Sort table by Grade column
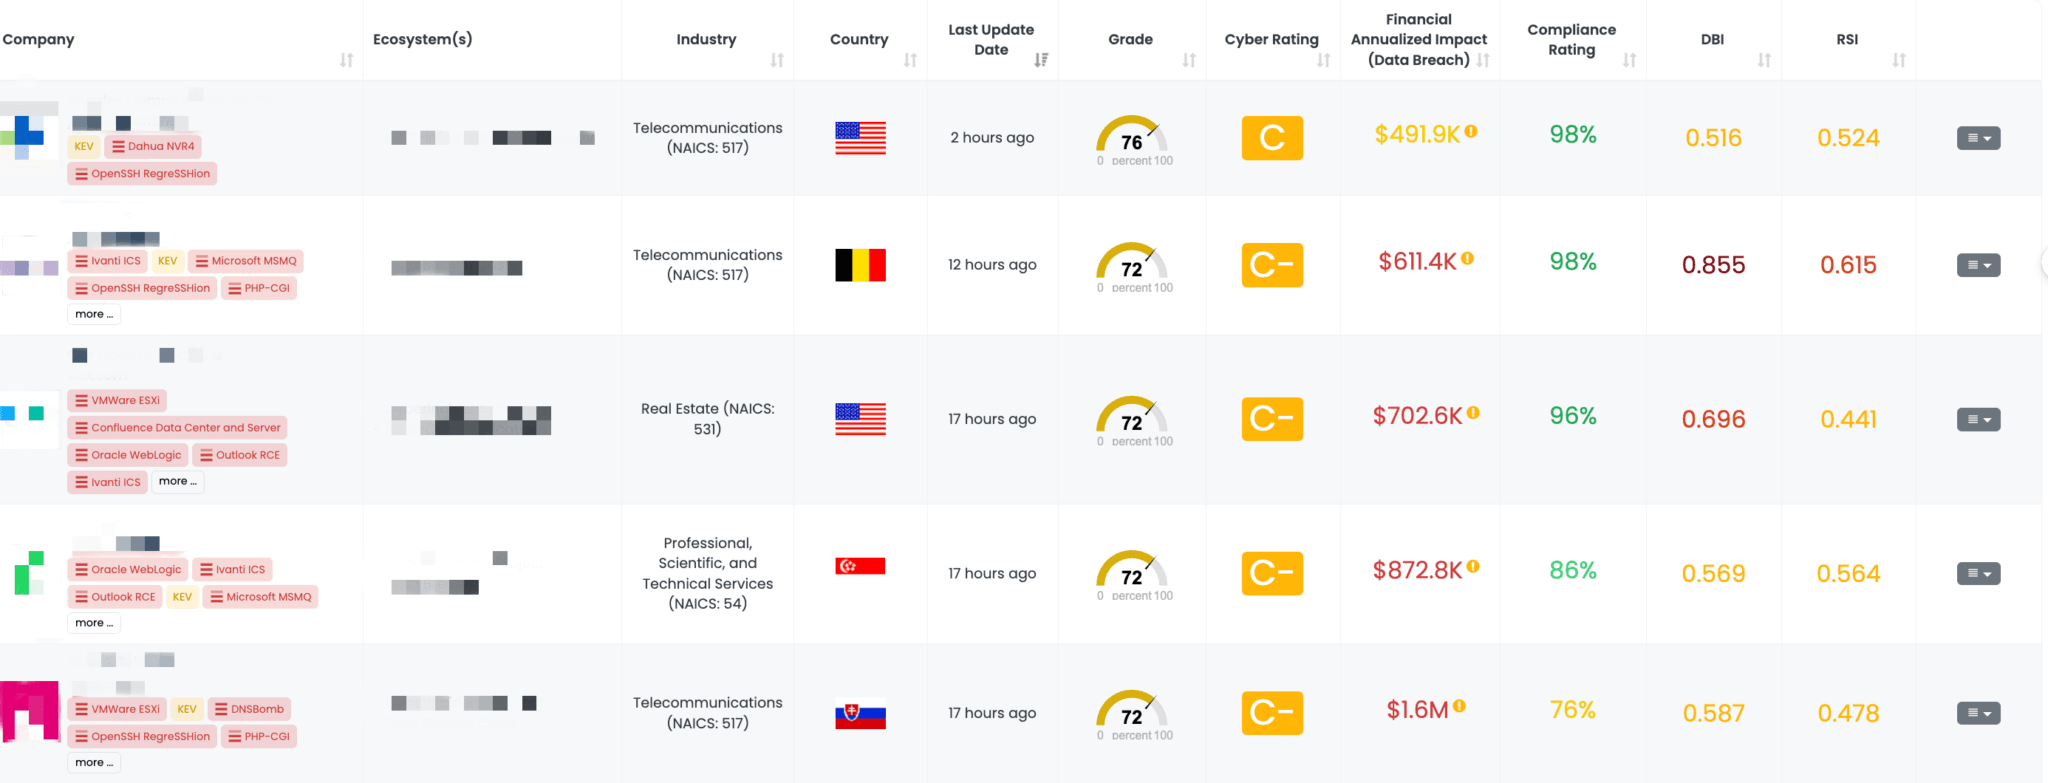This screenshot has height=783, width=2048. pos(1189,60)
